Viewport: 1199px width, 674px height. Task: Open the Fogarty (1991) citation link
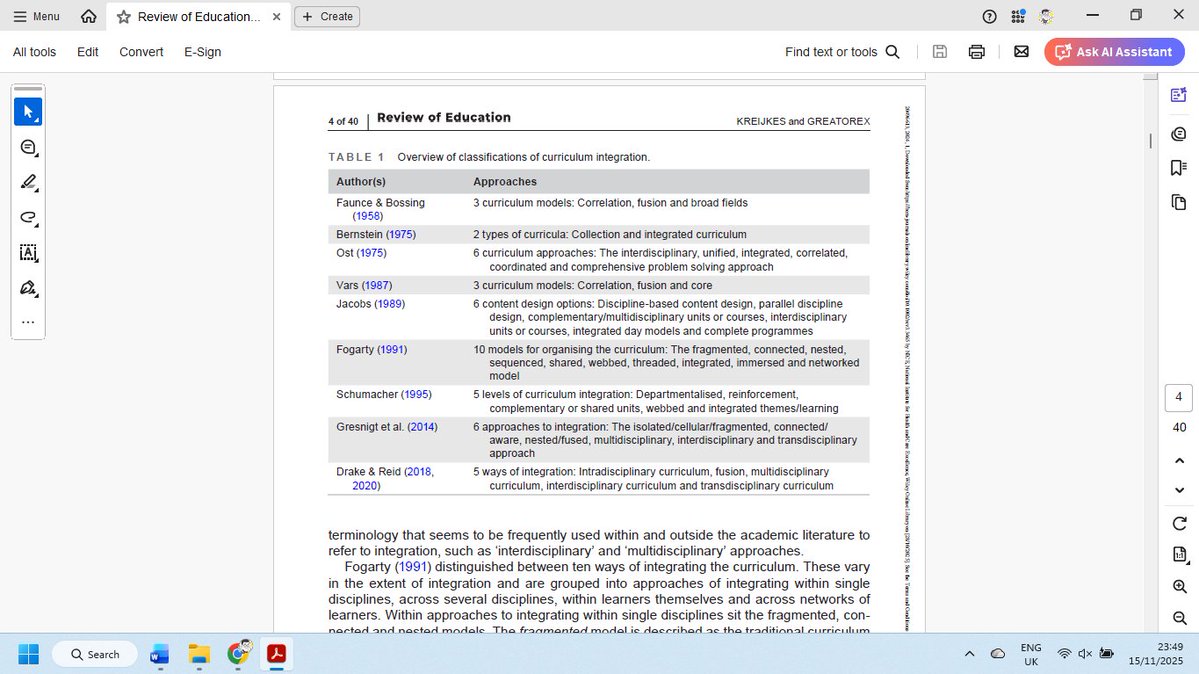point(412,566)
